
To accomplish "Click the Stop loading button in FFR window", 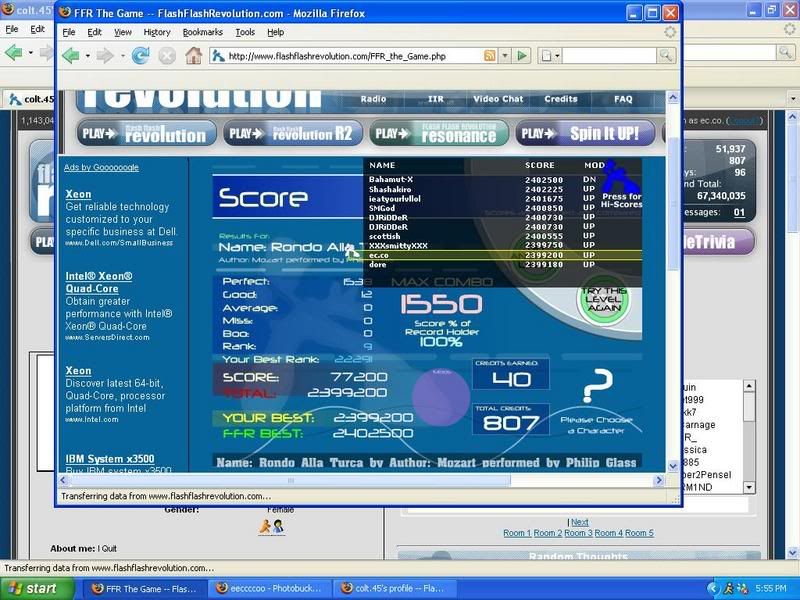I will pyautogui.click(x=167, y=56).
